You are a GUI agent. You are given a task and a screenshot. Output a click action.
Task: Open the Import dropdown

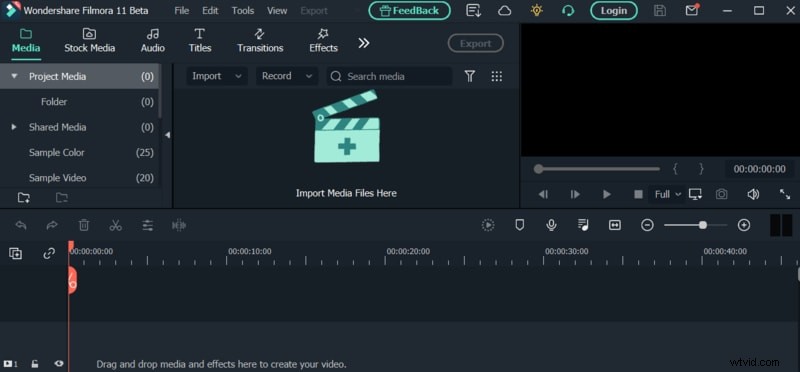(x=216, y=76)
